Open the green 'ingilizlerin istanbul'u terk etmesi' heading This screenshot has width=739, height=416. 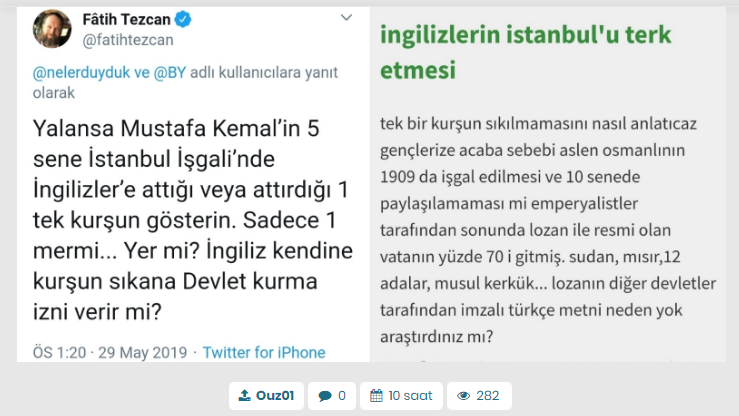click(x=525, y=52)
